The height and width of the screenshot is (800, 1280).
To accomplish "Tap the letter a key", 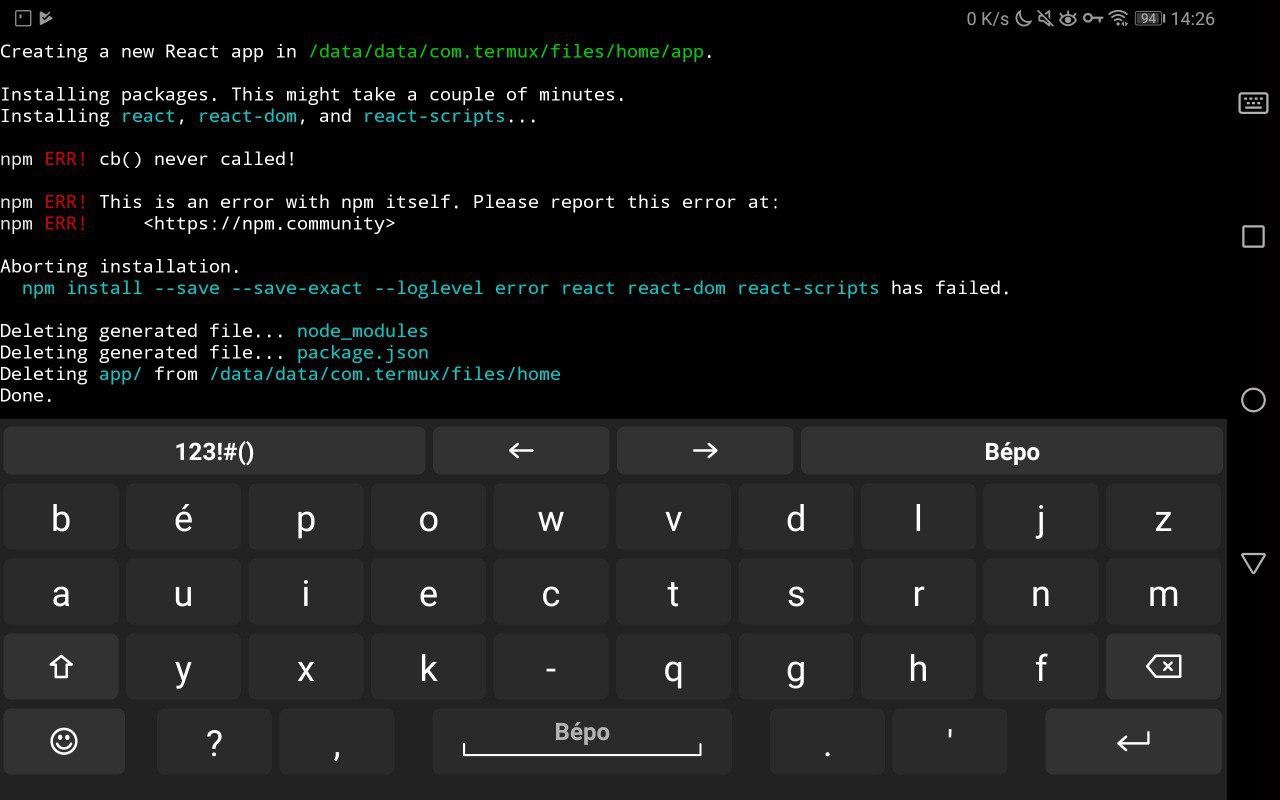I will point(61,593).
